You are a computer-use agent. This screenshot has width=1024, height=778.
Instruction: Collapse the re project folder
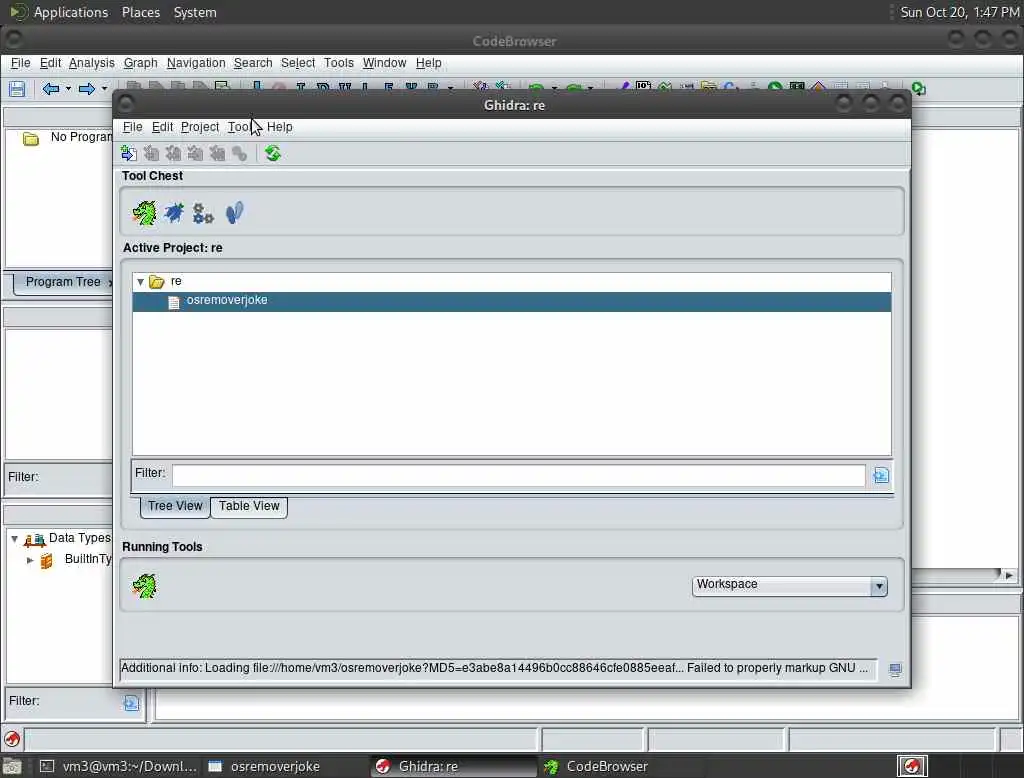[140, 282]
